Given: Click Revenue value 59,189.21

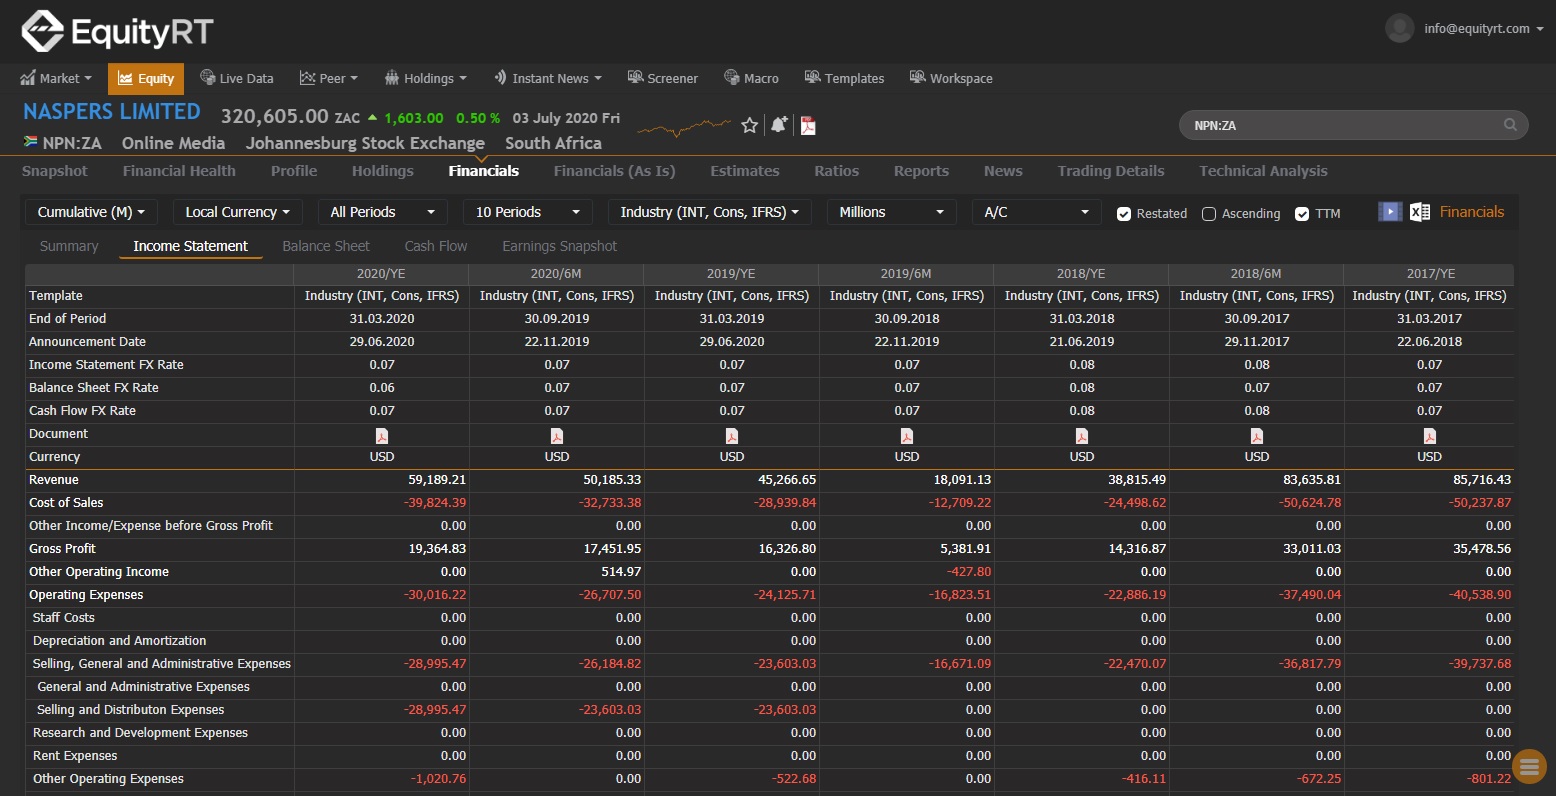Looking at the screenshot, I should tap(437, 480).
